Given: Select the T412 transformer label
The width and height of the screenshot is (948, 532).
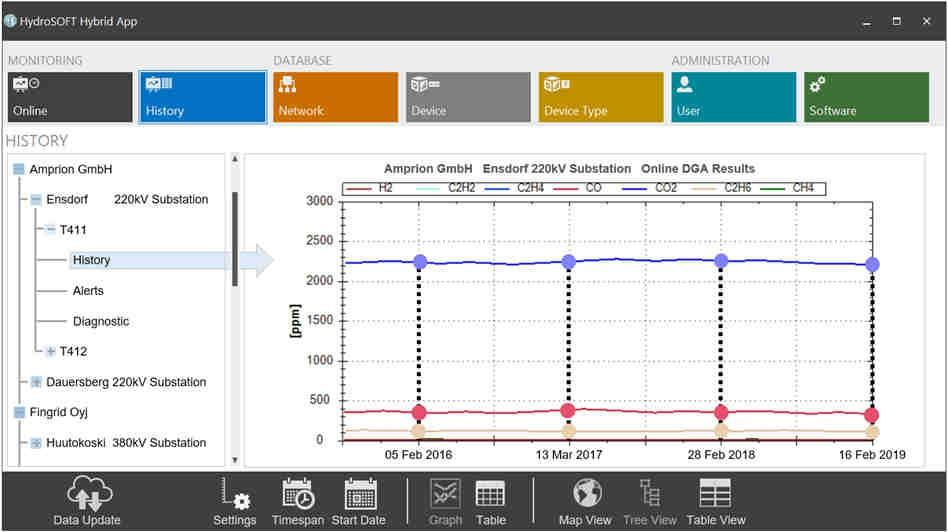Looking at the screenshot, I should click(73, 351).
